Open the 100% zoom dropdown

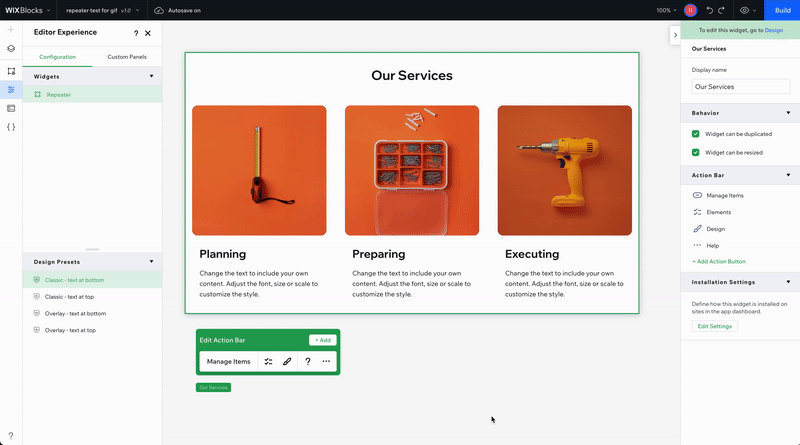[666, 10]
